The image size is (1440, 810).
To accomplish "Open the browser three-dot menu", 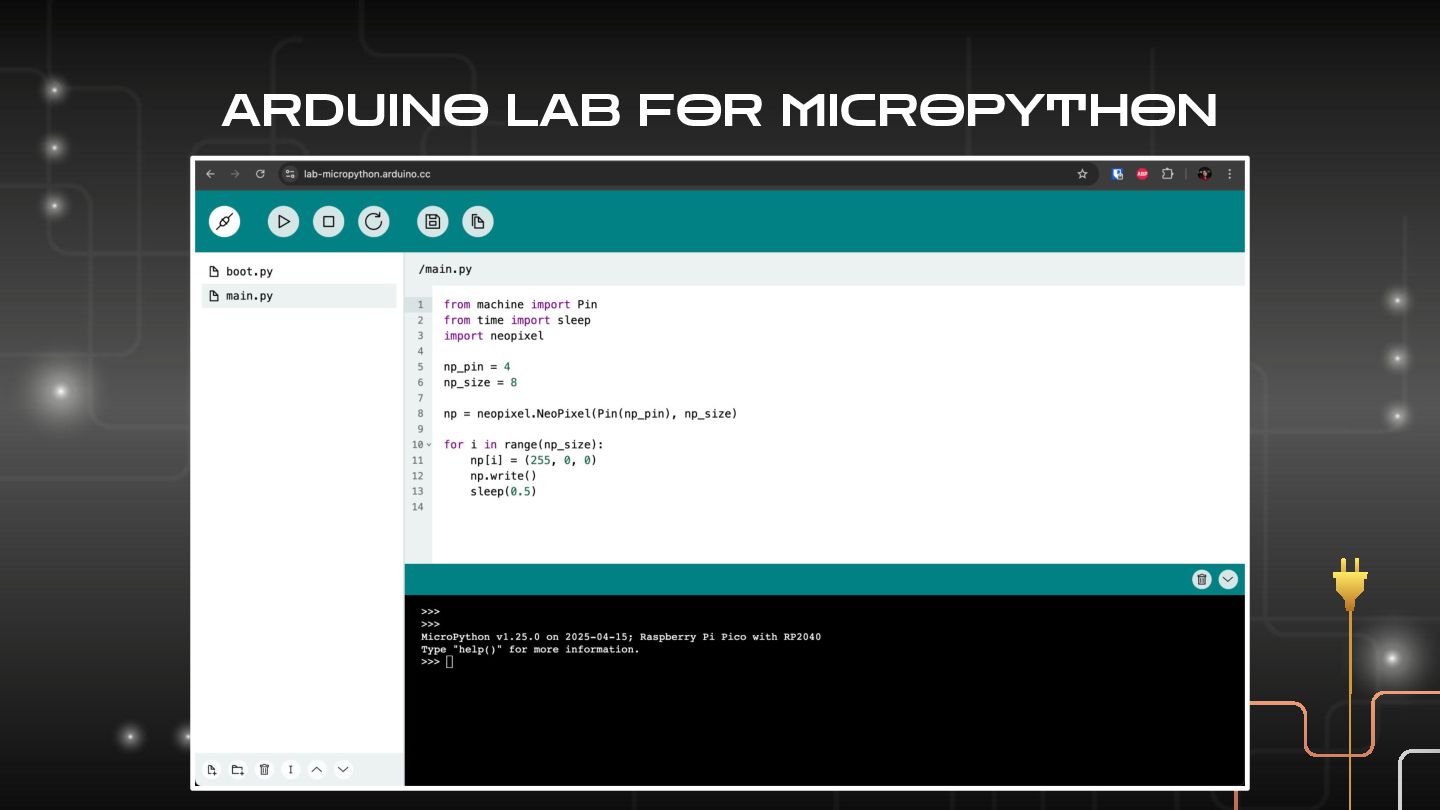I will (x=1230, y=174).
